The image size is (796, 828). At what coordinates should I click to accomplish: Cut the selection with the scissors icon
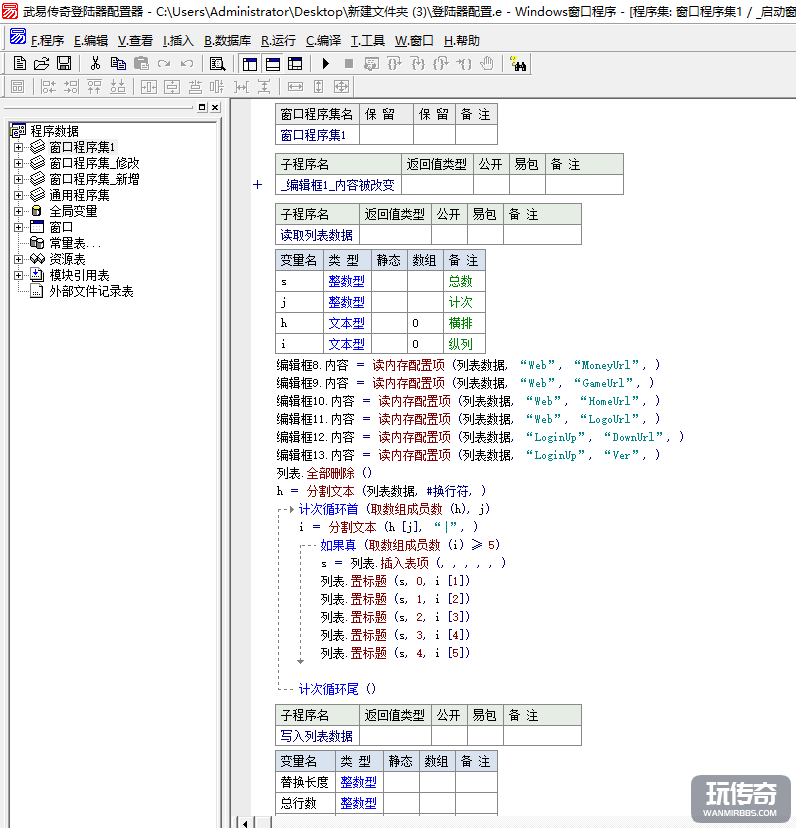click(95, 64)
